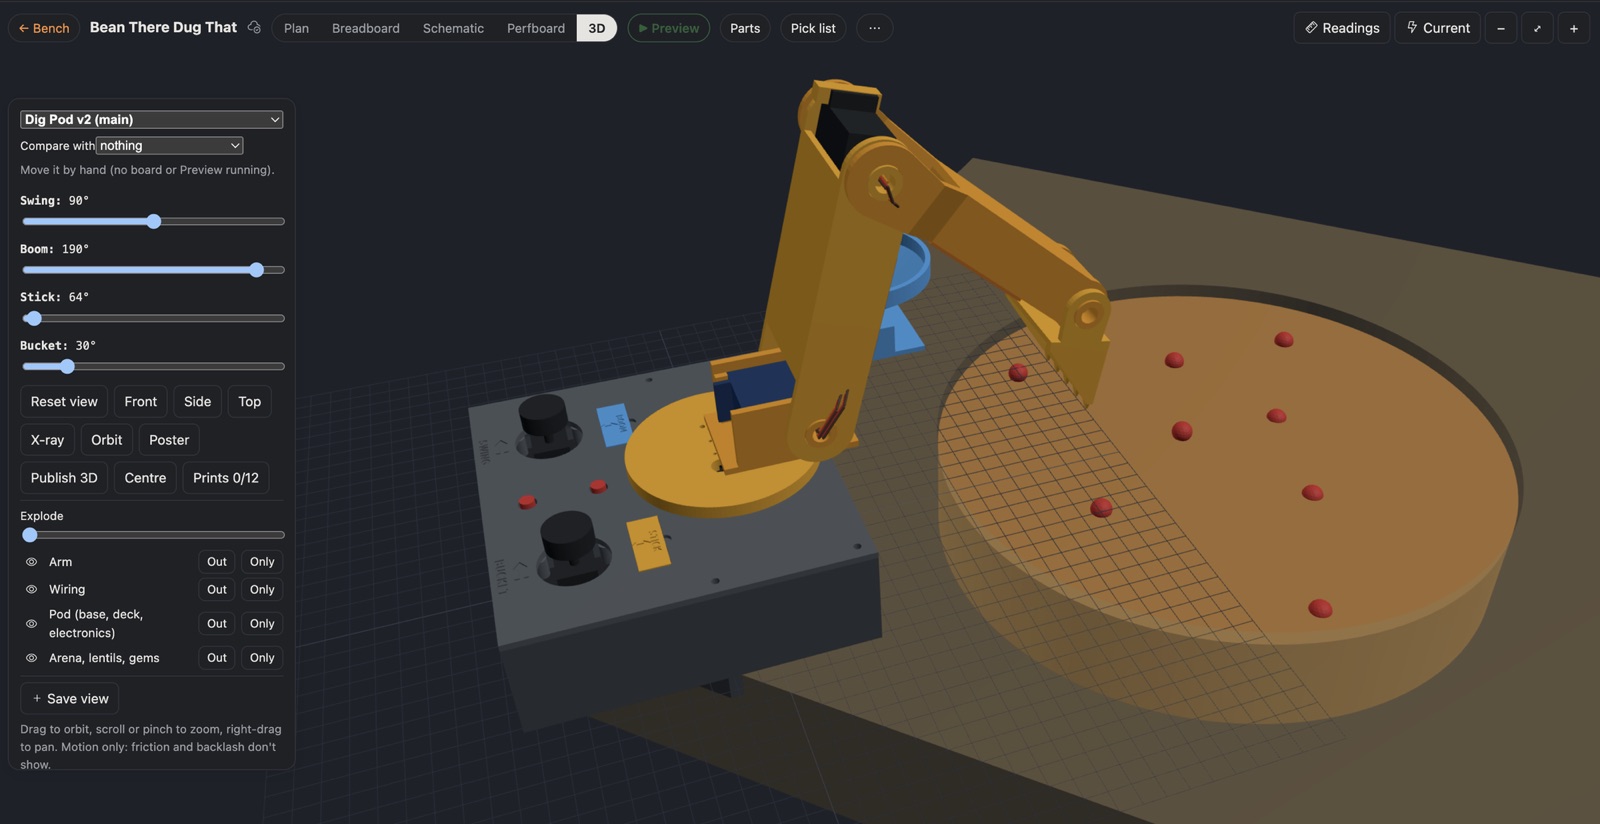Open Prints 0/12

(226, 478)
